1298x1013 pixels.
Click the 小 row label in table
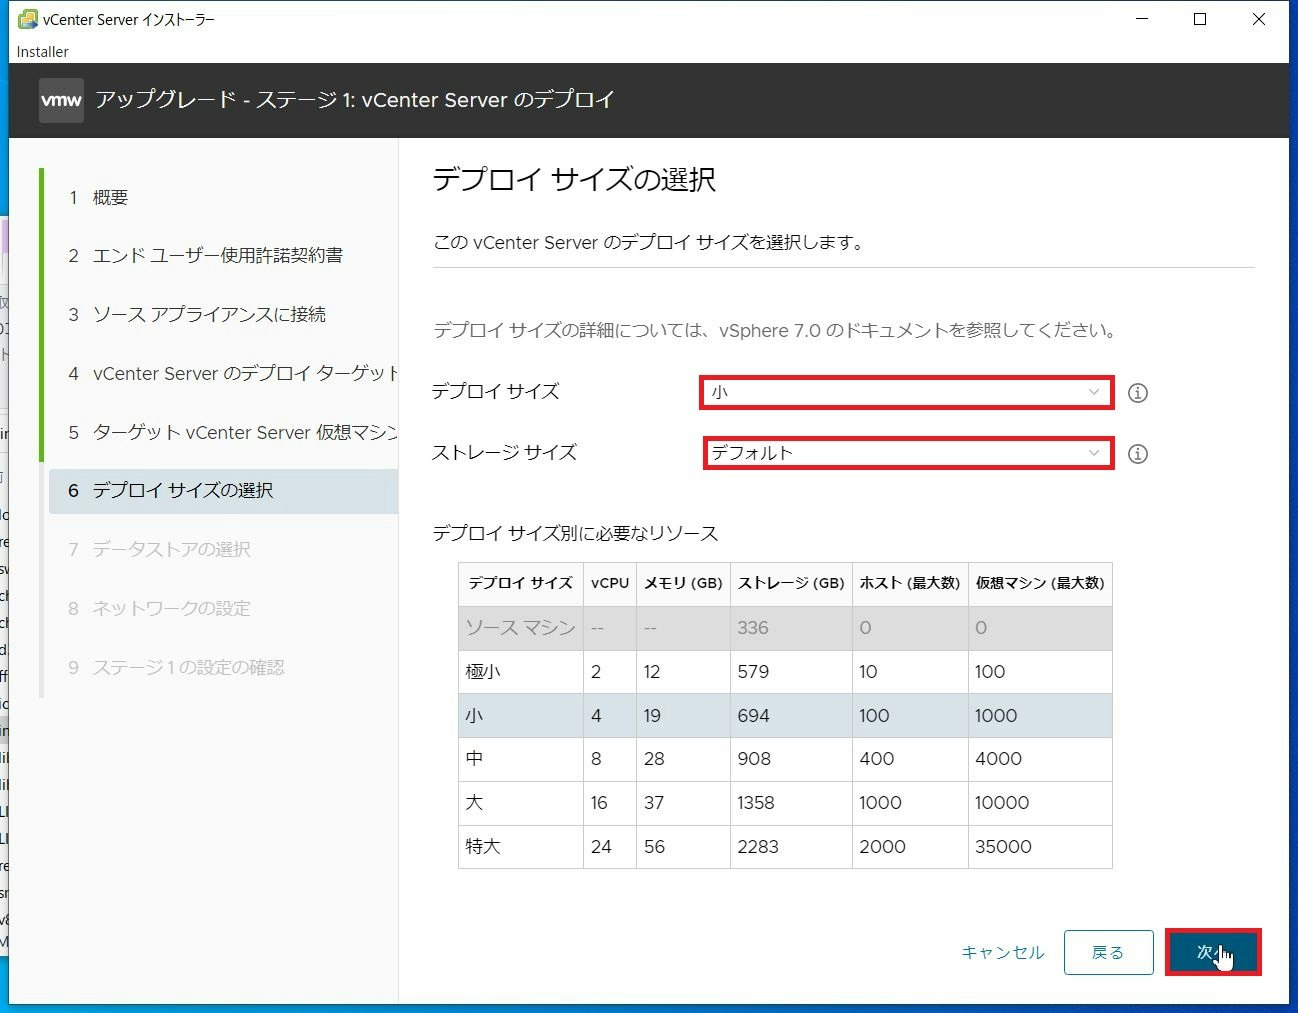474,716
